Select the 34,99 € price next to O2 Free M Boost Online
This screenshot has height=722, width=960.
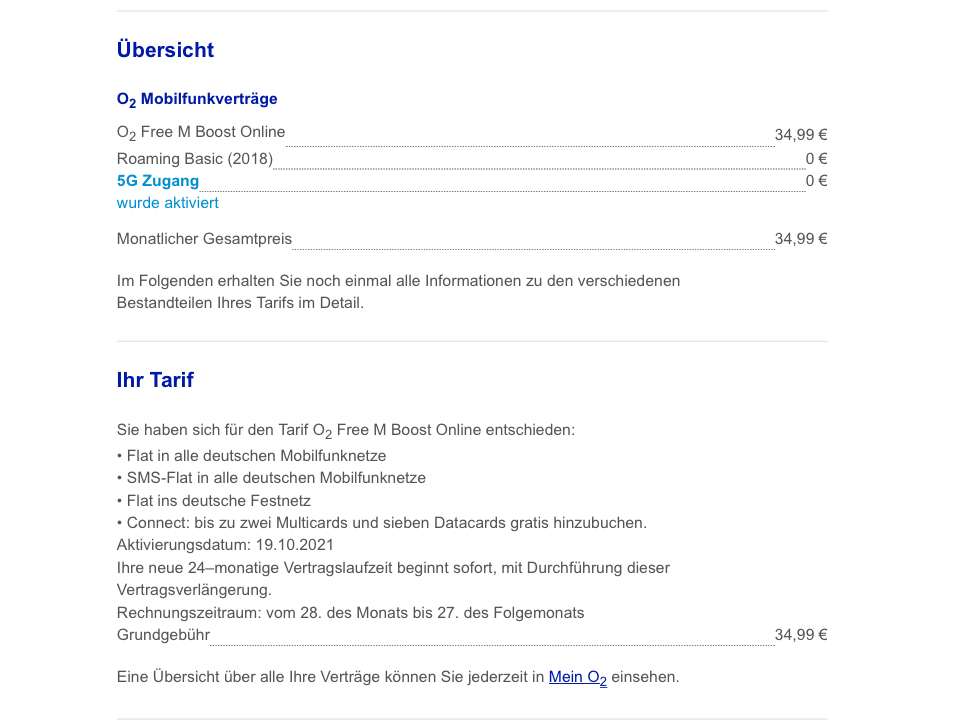tap(801, 135)
